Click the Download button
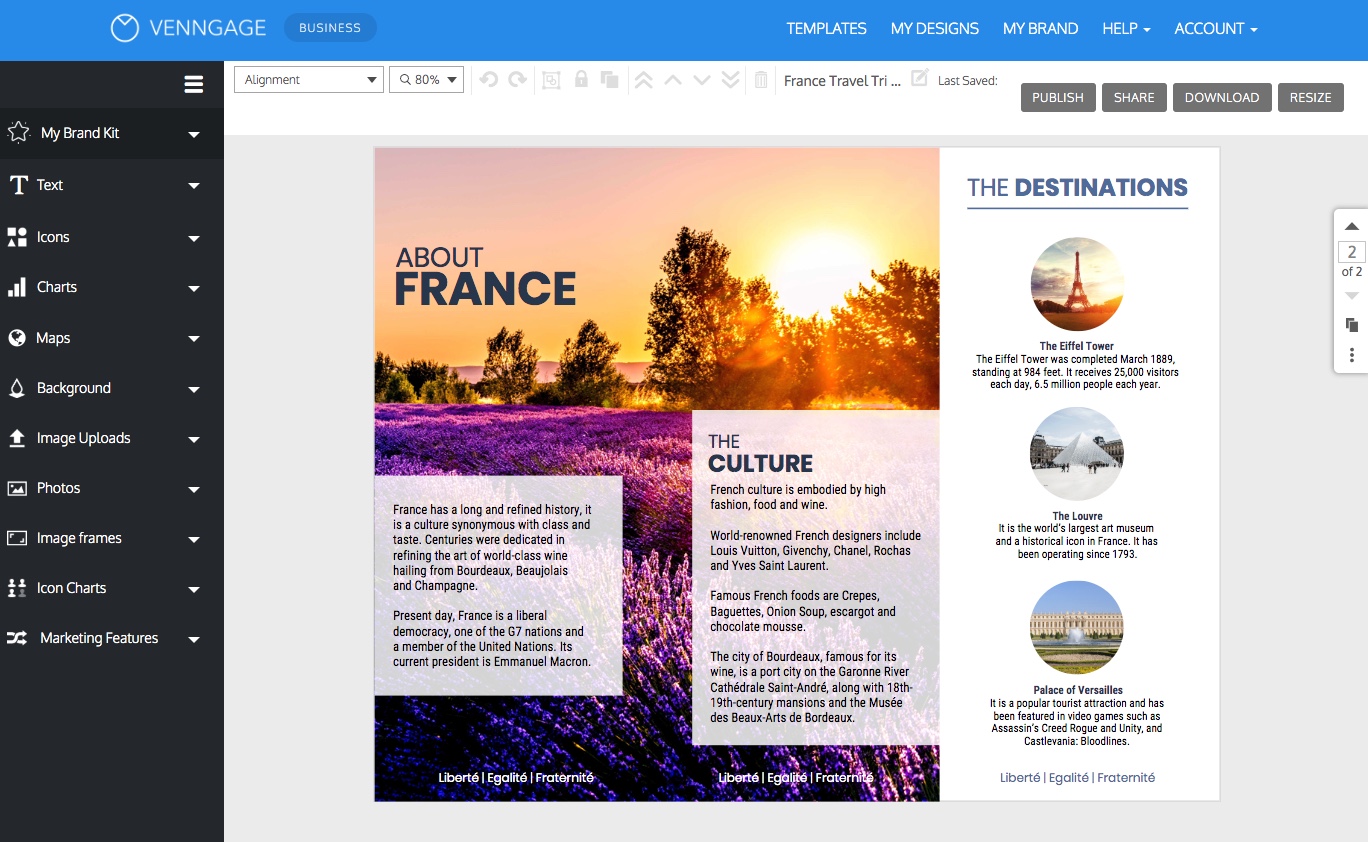This screenshot has height=842, width=1368. pos(1222,97)
